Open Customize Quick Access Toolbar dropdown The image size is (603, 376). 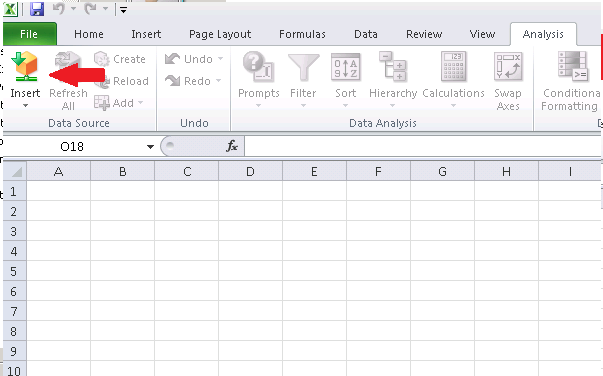(123, 10)
